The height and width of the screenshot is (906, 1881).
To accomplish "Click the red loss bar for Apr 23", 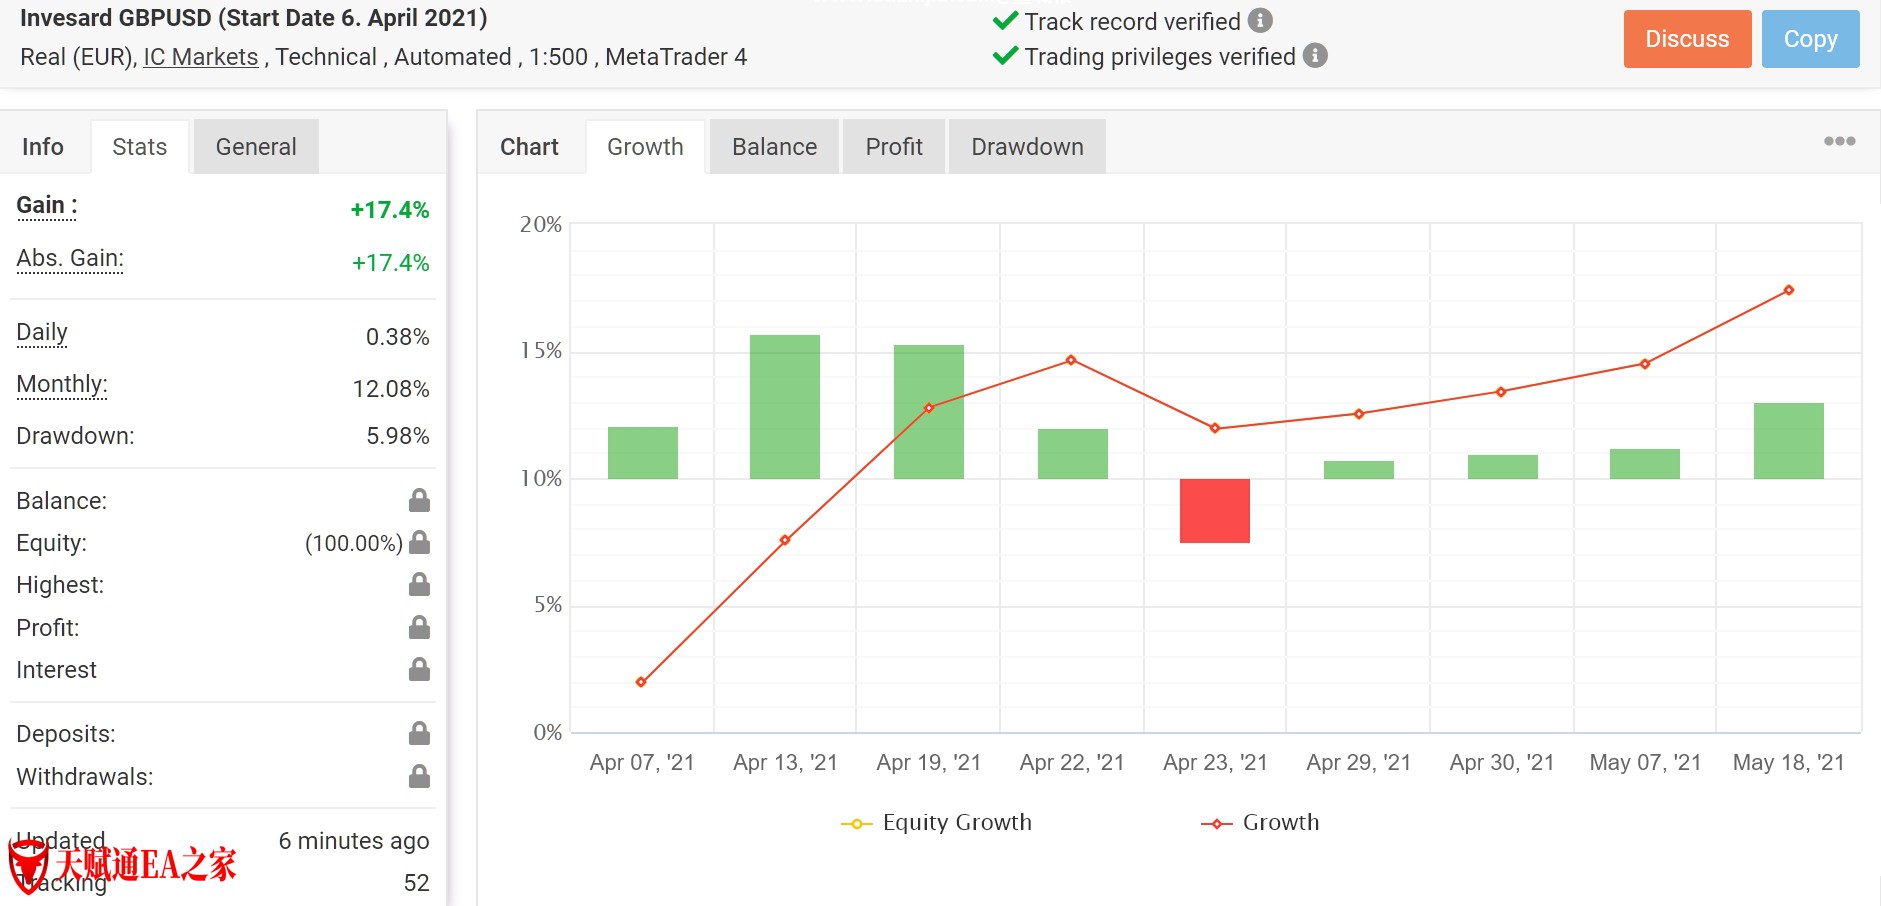I will 1214,511.
